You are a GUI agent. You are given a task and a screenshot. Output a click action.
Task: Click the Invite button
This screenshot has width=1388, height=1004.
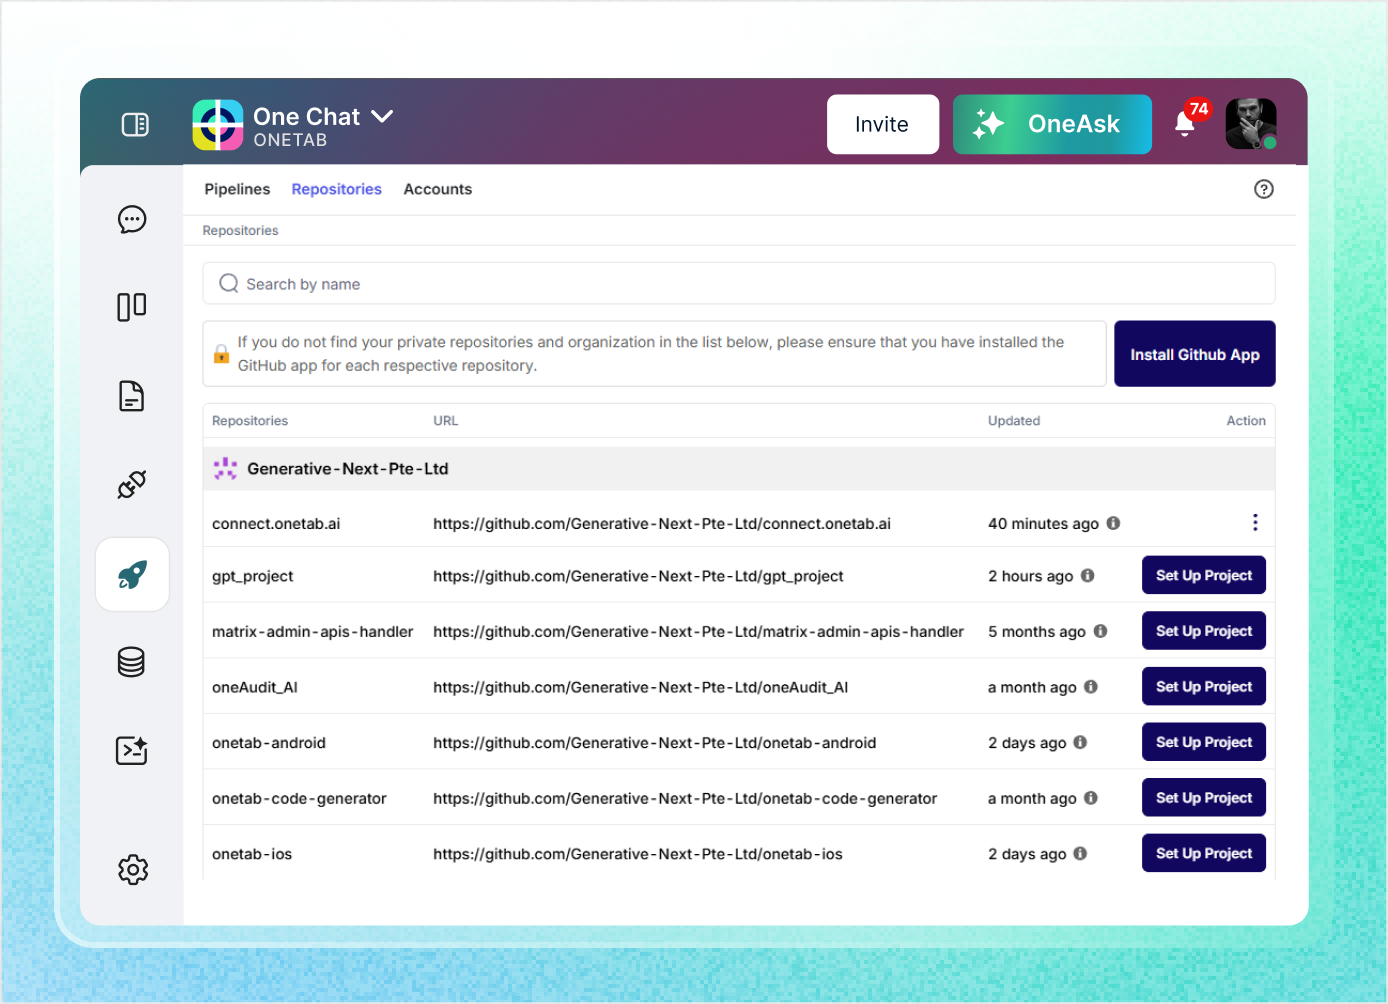coord(882,124)
